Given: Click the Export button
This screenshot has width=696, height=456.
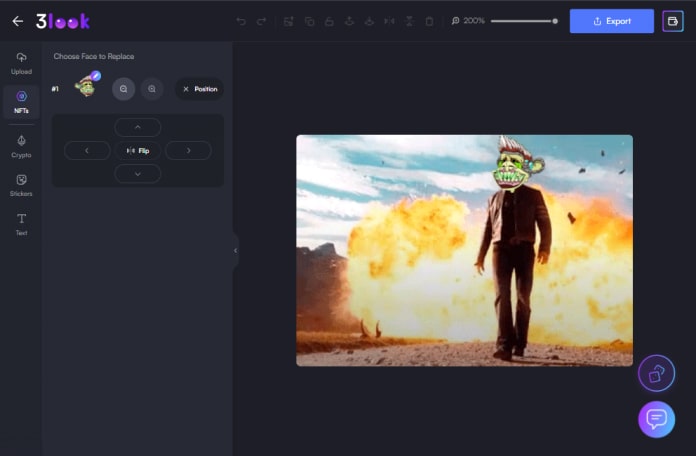Looking at the screenshot, I should click(x=611, y=21).
